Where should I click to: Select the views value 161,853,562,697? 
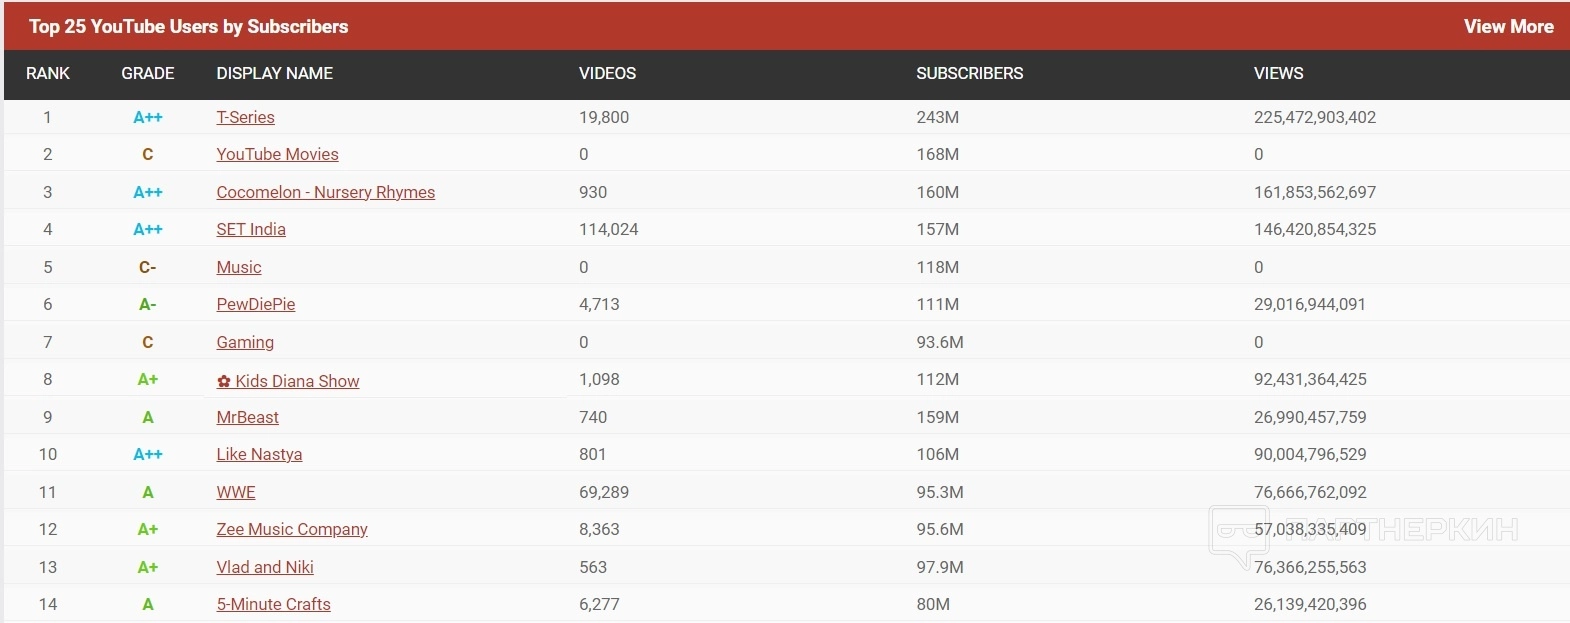click(x=1315, y=192)
